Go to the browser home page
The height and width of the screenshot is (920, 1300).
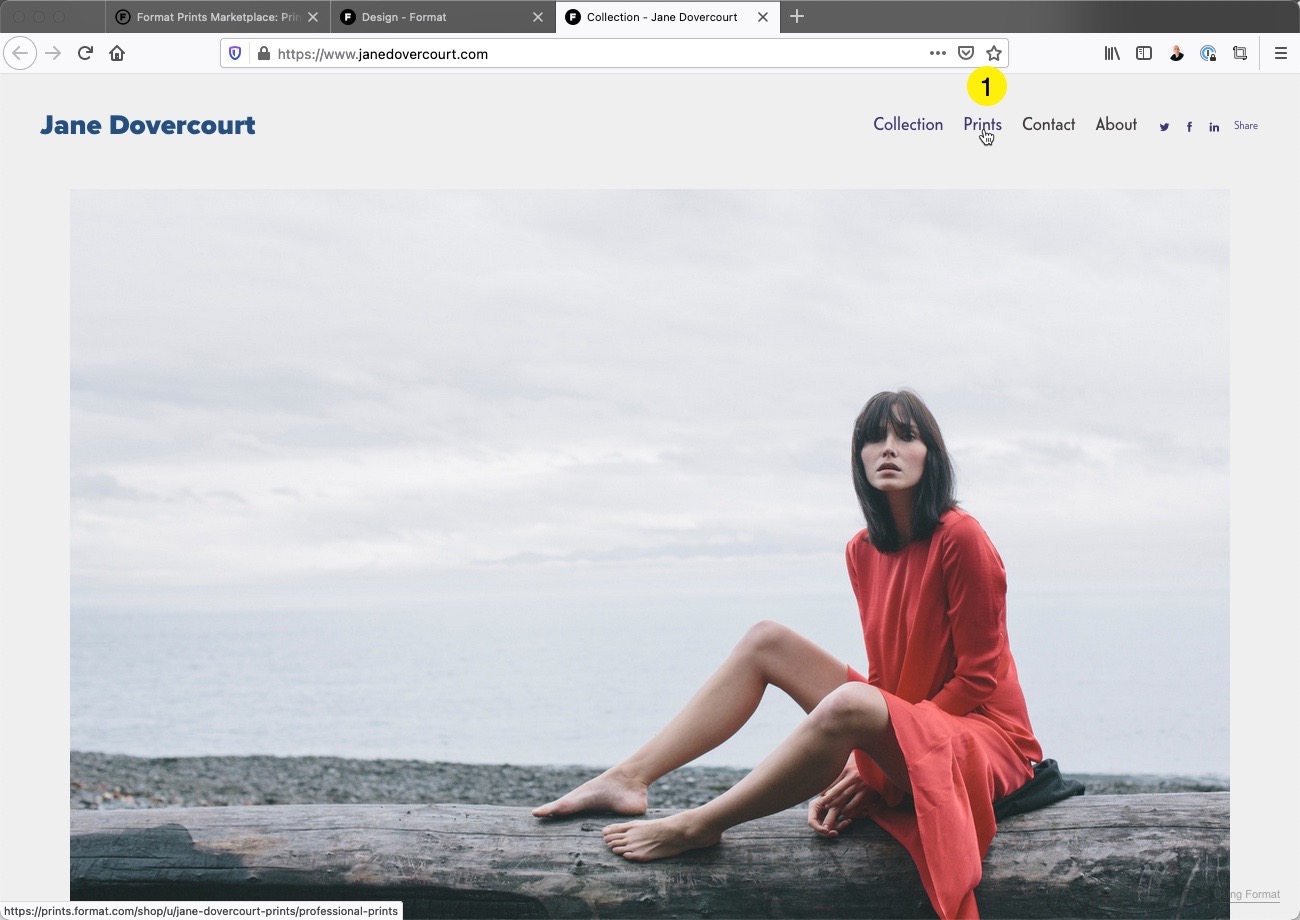coord(117,54)
